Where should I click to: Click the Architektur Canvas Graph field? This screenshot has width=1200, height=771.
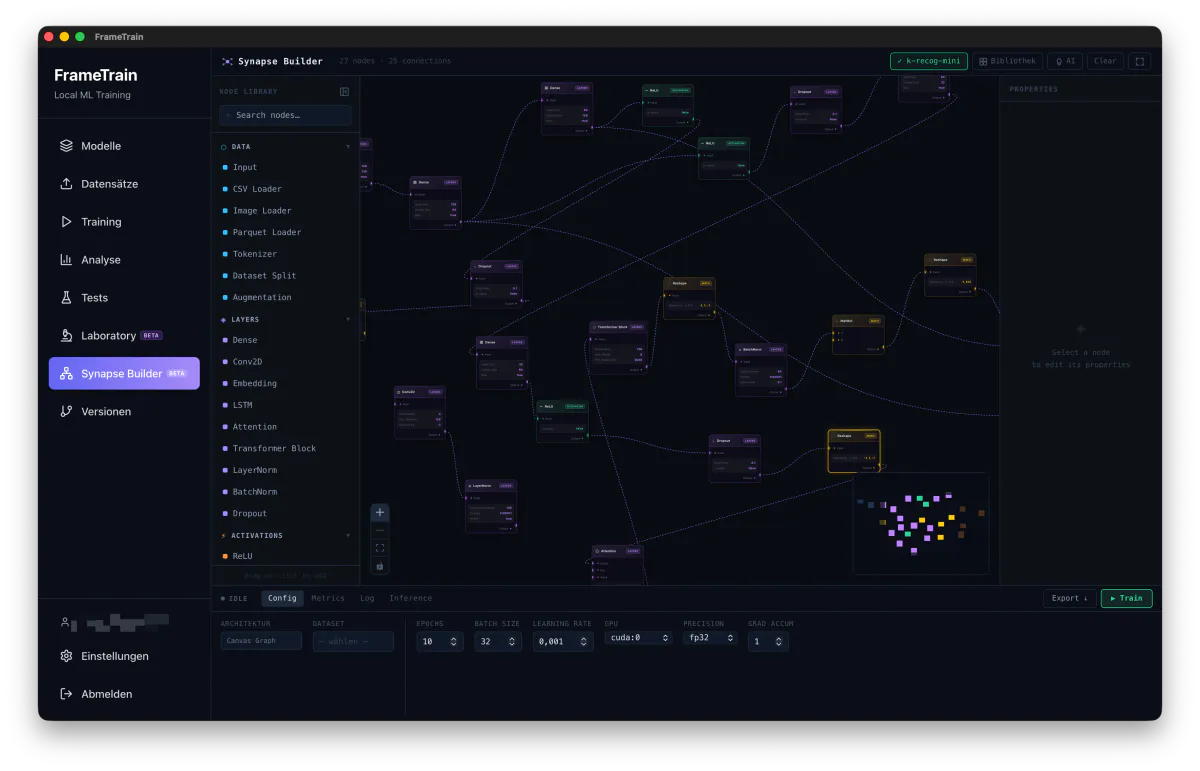pyautogui.click(x=261, y=641)
